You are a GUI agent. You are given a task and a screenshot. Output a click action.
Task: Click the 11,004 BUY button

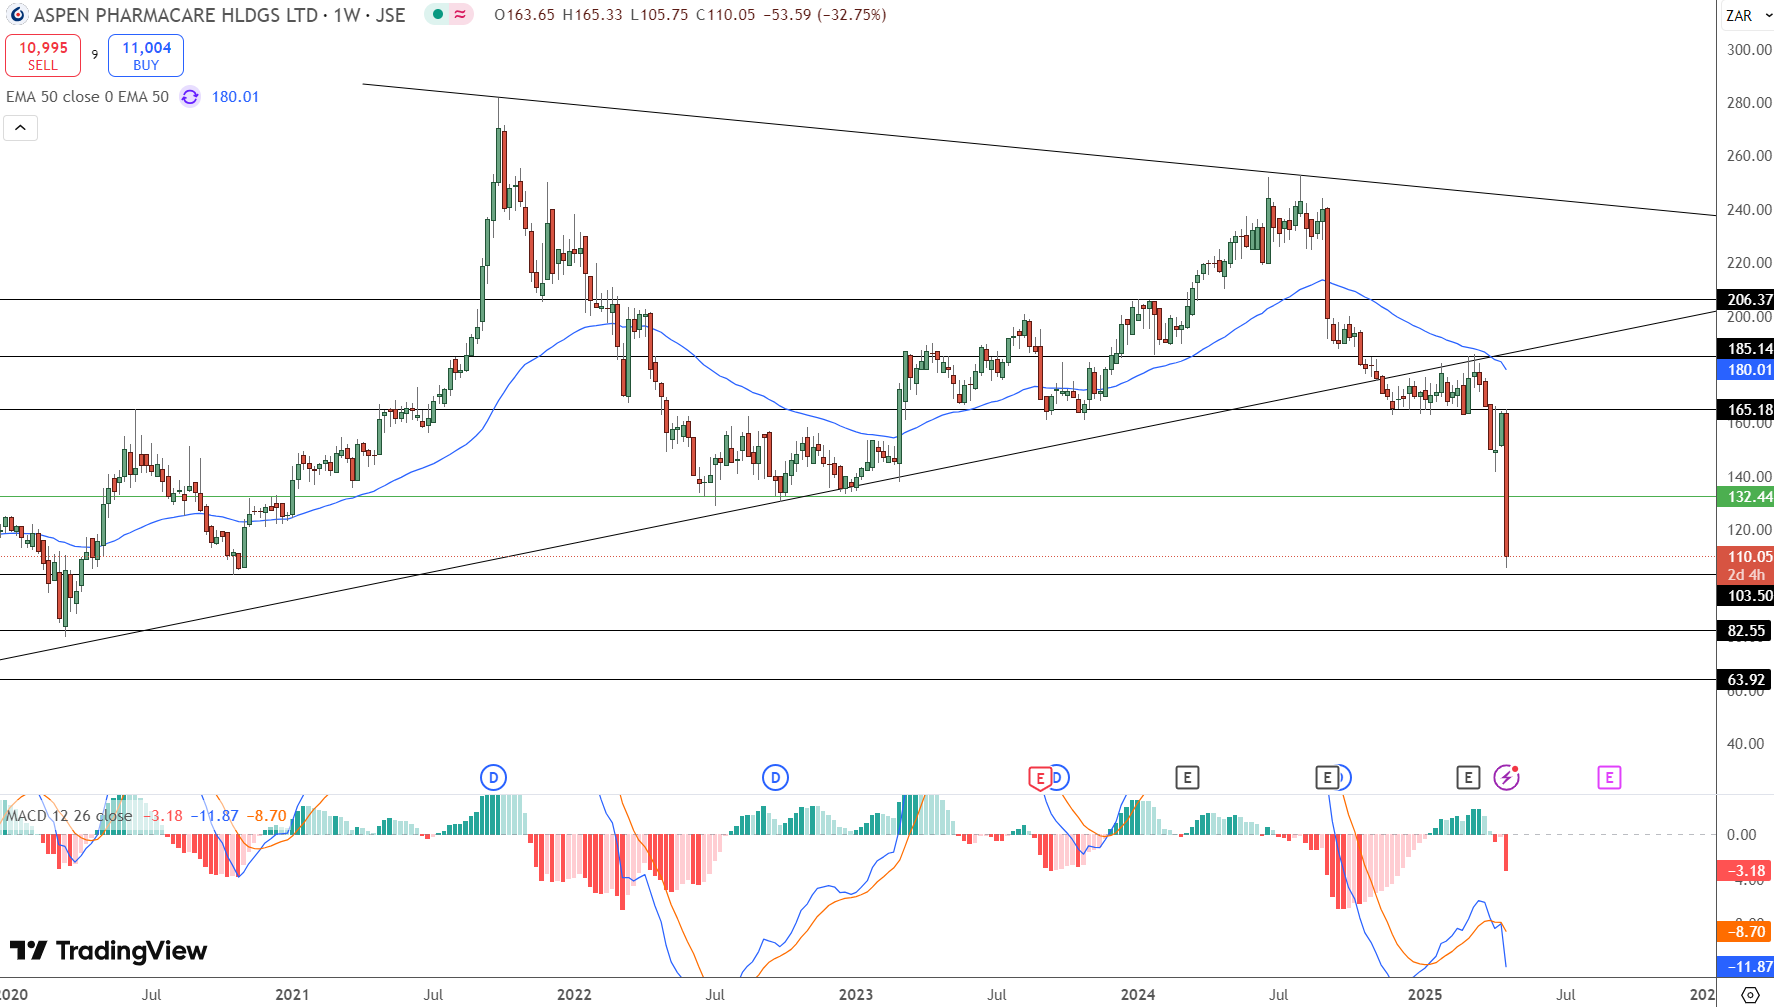(146, 55)
